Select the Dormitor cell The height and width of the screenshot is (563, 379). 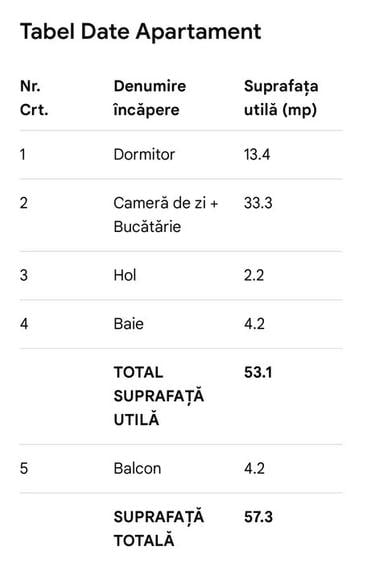(144, 155)
